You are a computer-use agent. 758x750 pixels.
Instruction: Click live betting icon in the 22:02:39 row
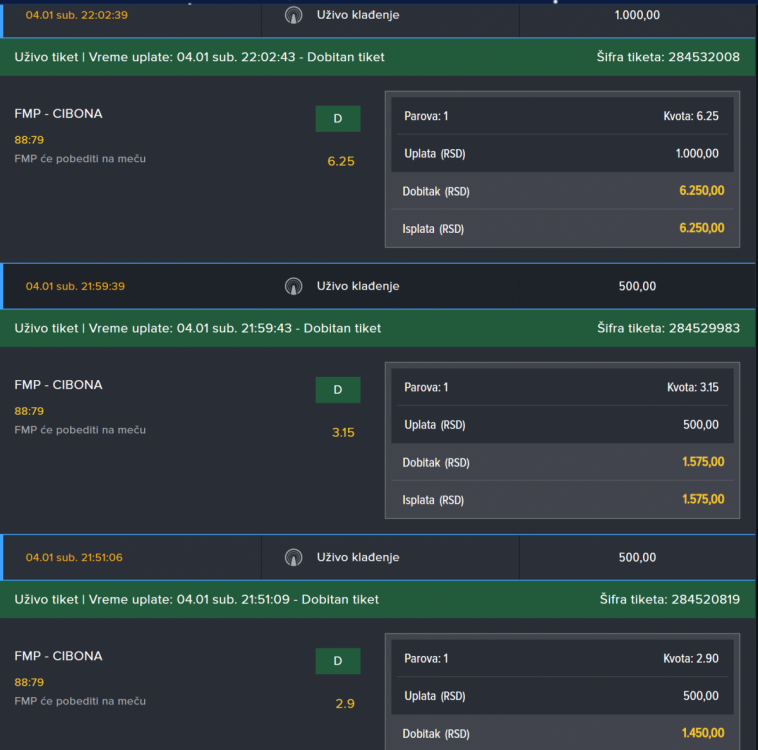293,16
